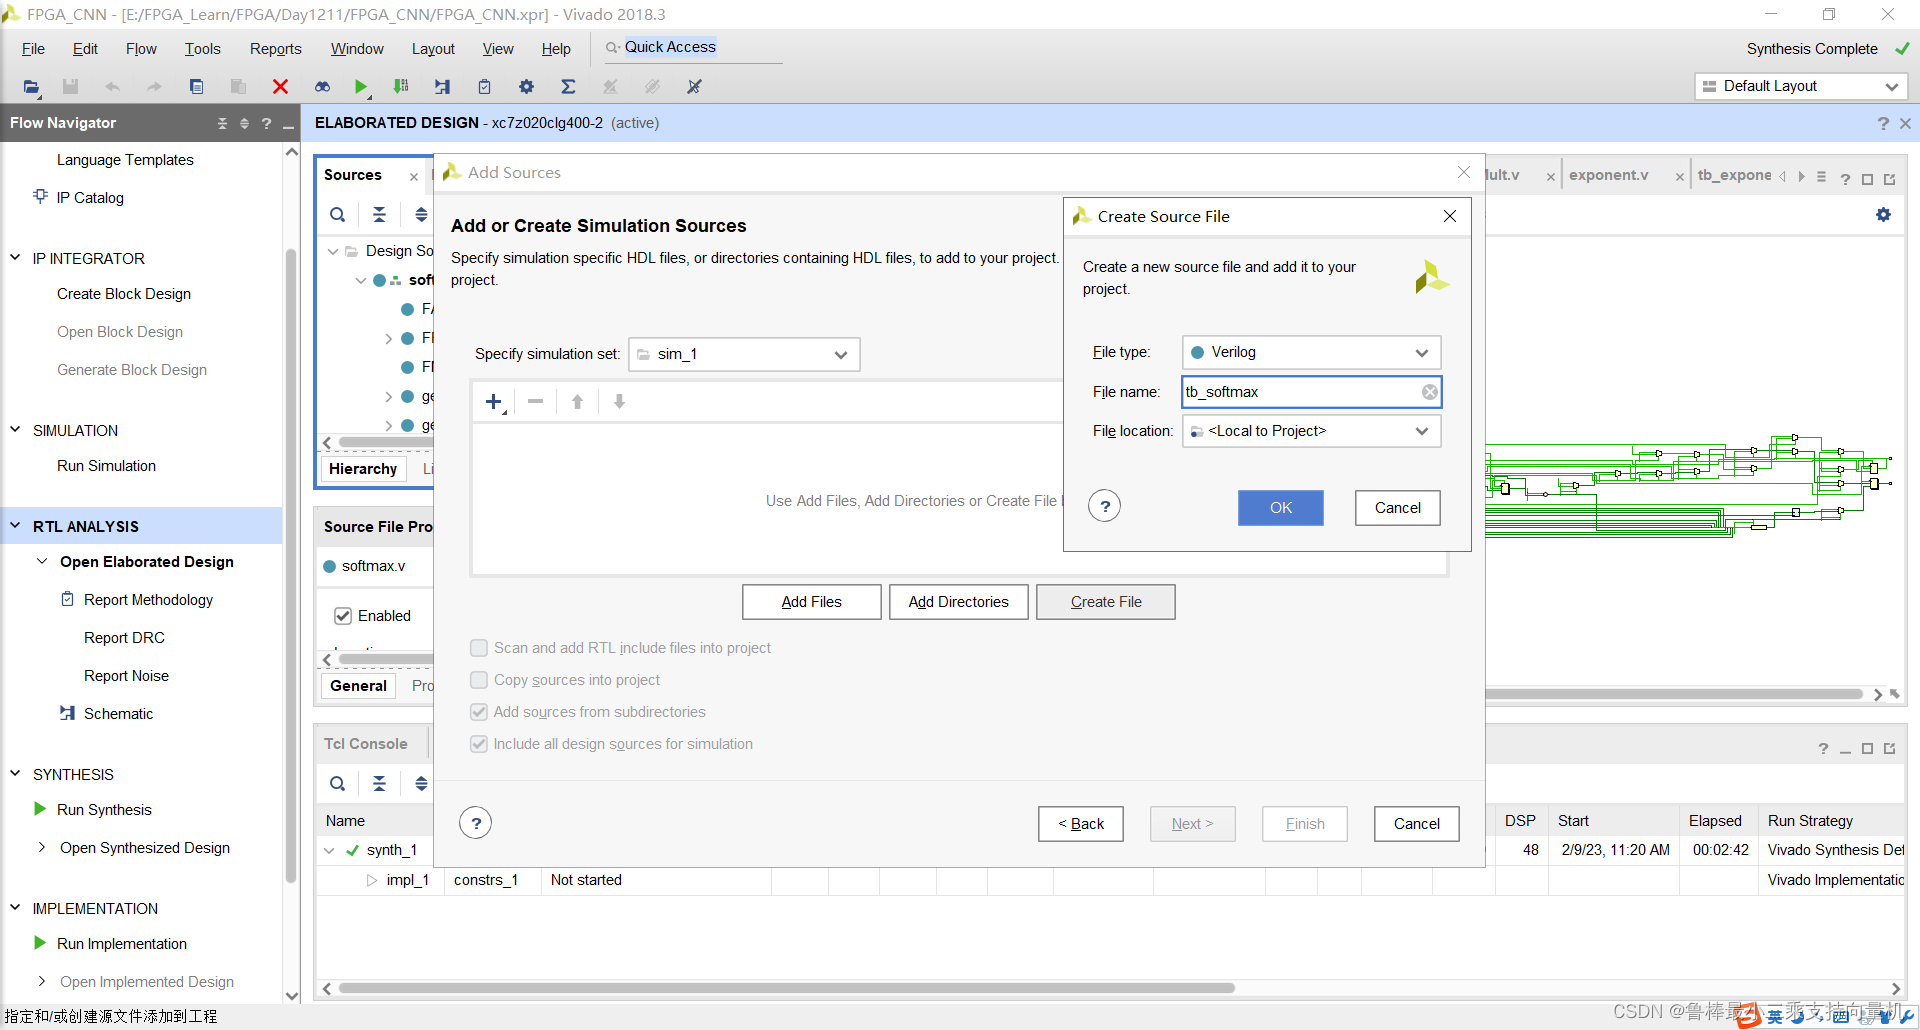Click help question icon in Create Source File
The height and width of the screenshot is (1030, 1920).
(x=1104, y=506)
